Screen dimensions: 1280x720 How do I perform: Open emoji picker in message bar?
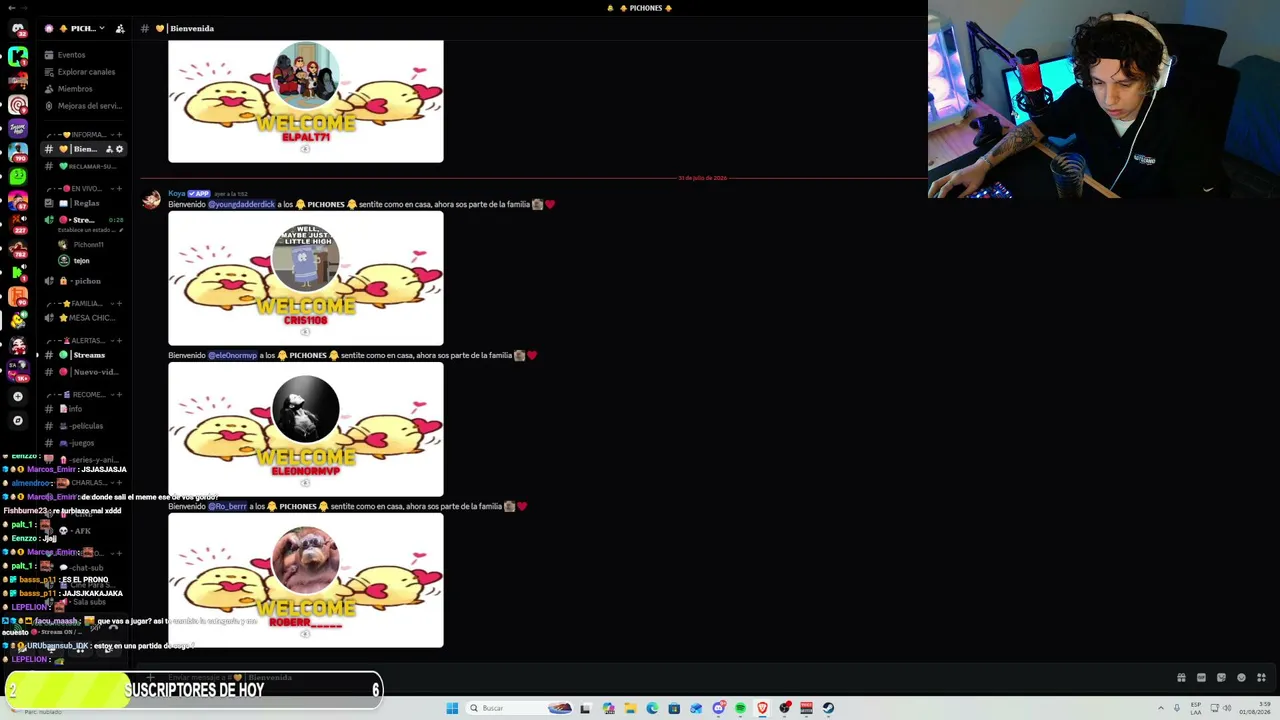[1241, 678]
